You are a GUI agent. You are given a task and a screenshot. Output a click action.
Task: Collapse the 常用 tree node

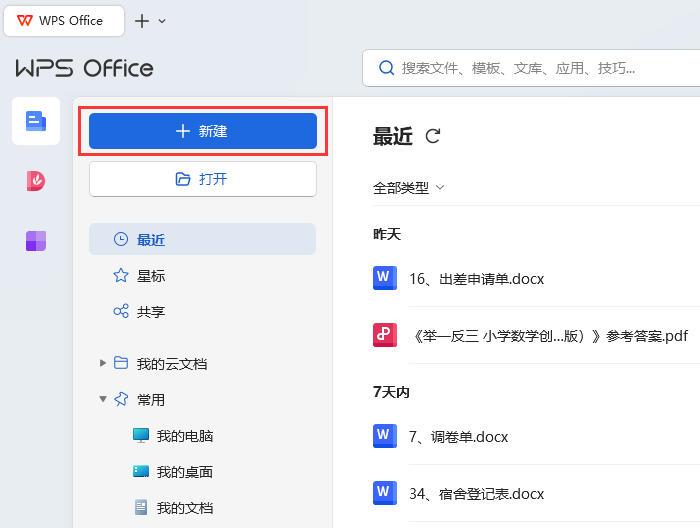103,399
